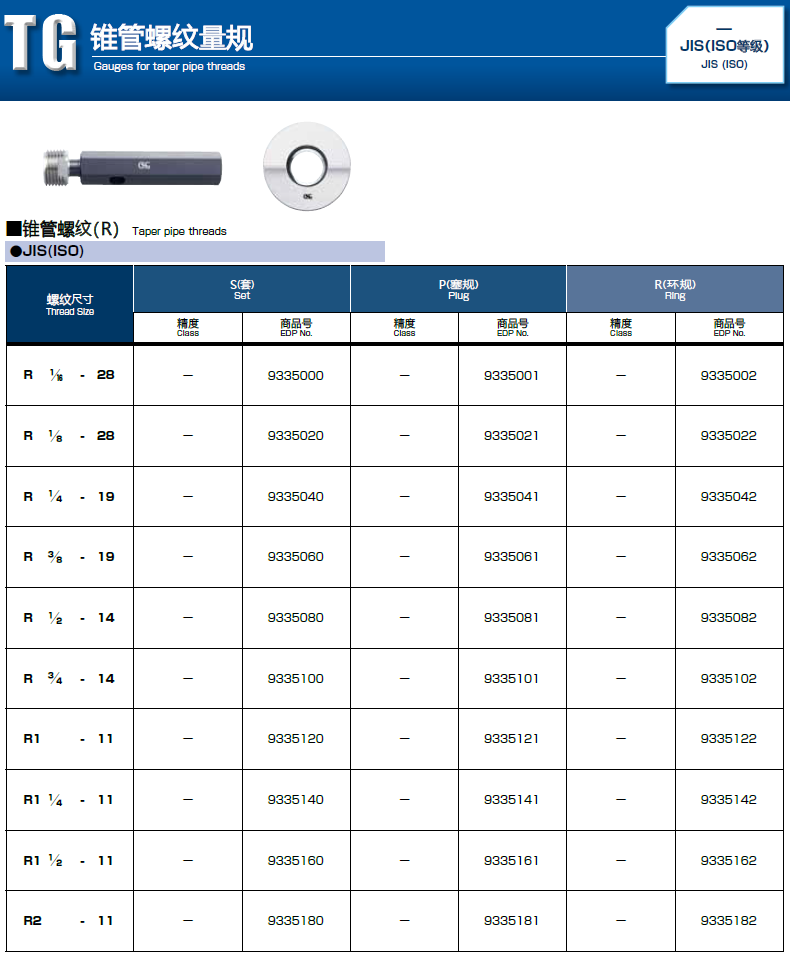Click thread size R 1/8 - 28

69,435
